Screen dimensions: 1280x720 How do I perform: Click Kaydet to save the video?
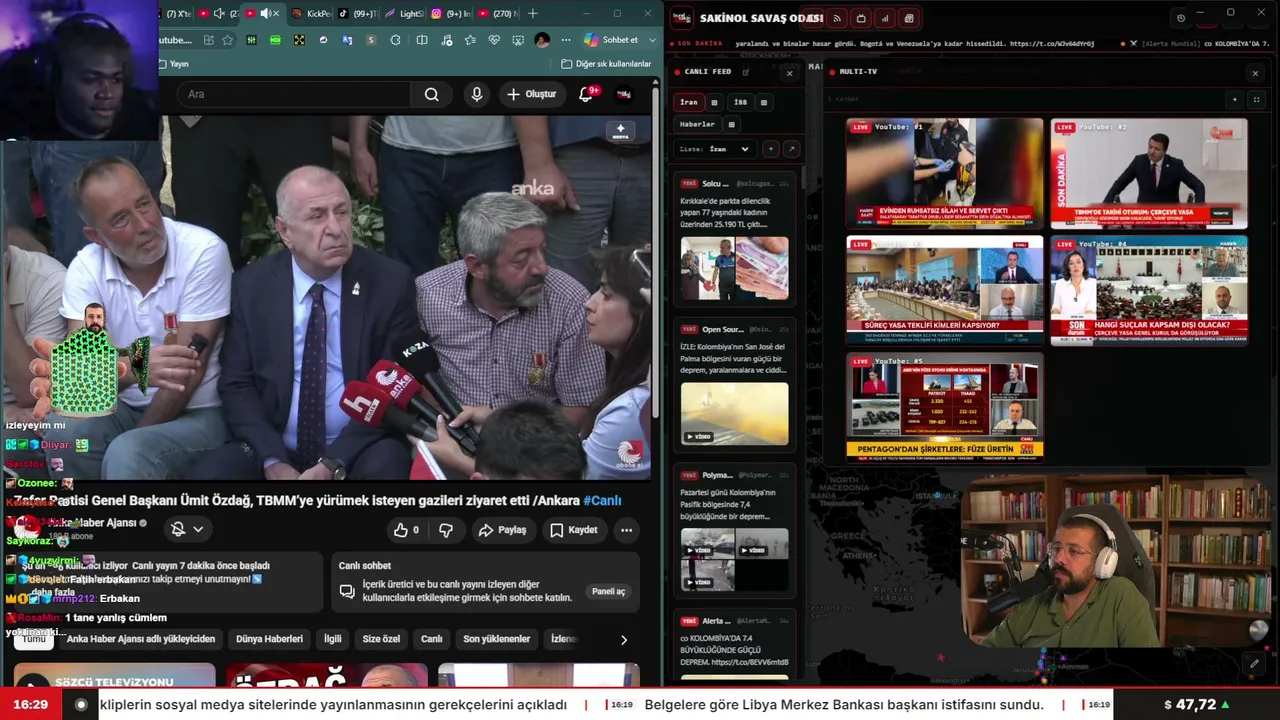point(573,530)
